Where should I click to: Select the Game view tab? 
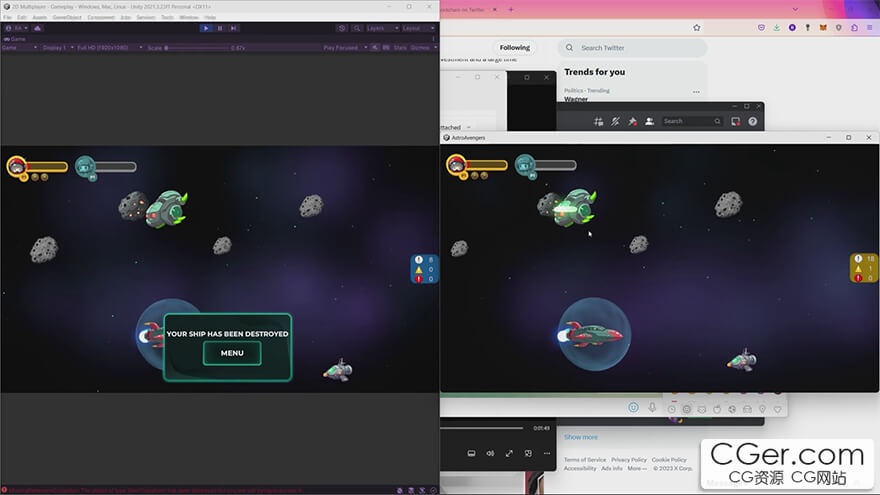[15, 39]
